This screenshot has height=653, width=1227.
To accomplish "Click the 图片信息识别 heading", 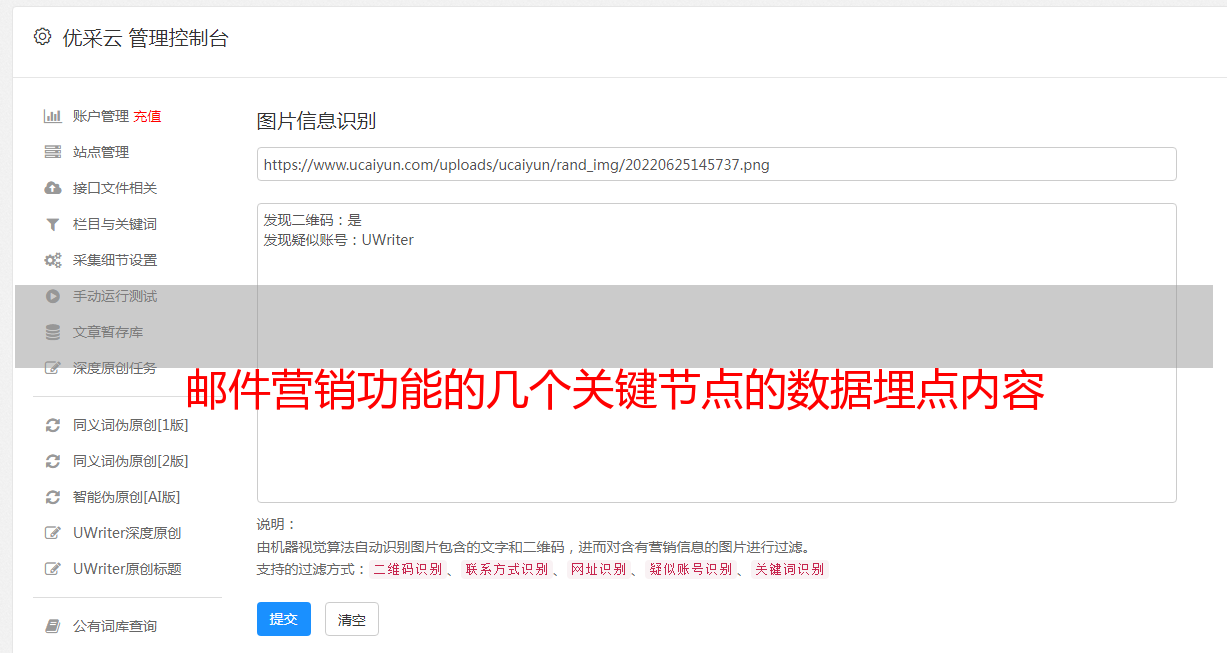I will (316, 121).
